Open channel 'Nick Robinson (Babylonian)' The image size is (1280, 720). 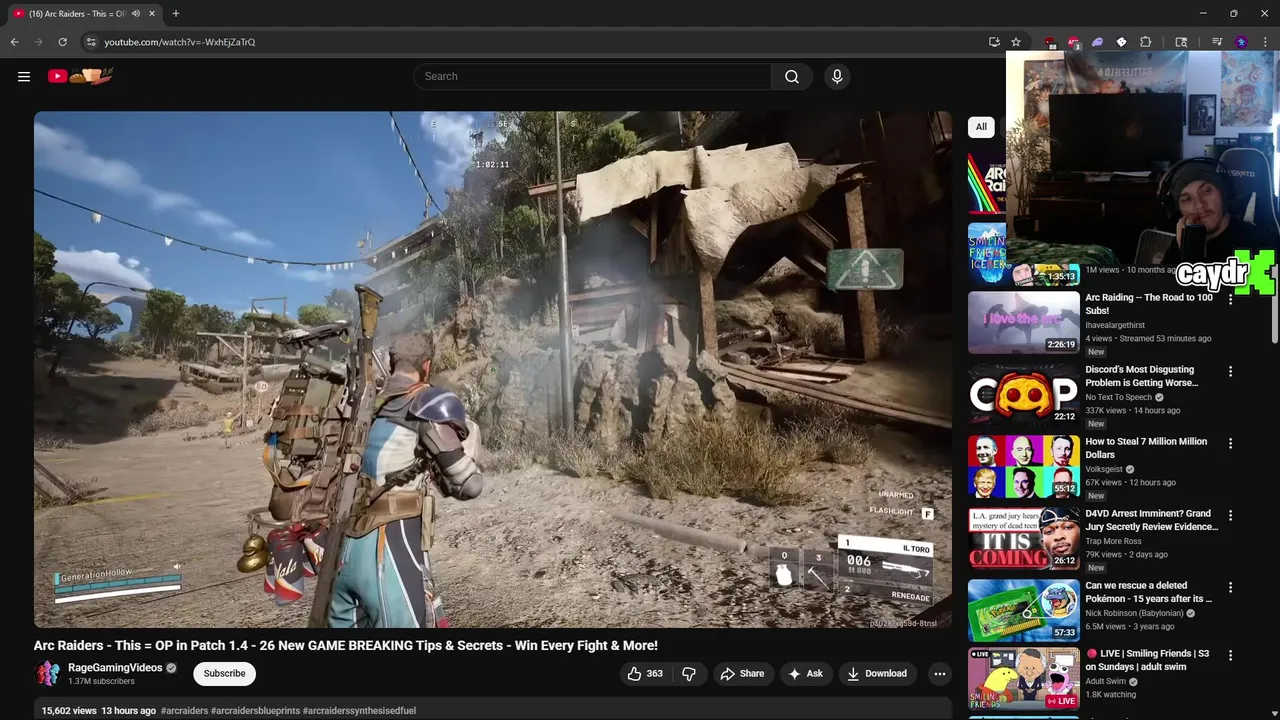1134,613
